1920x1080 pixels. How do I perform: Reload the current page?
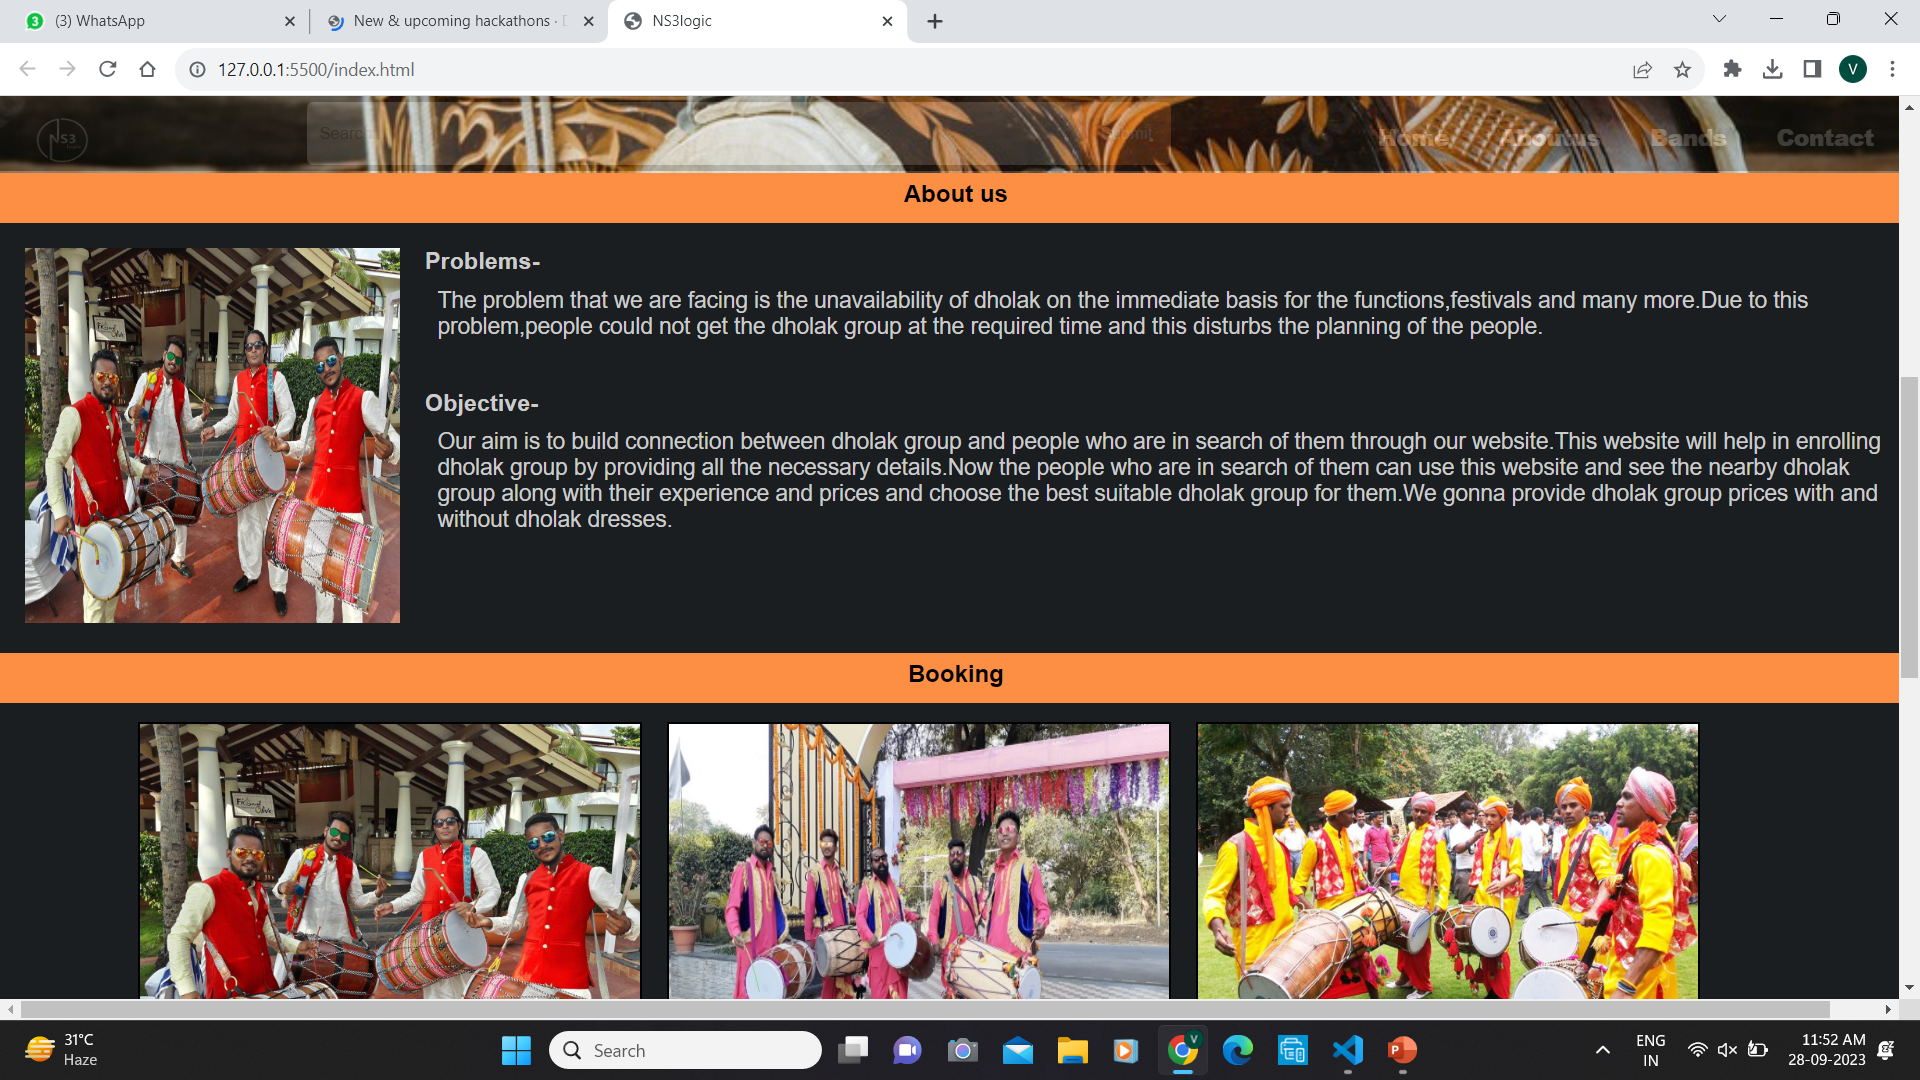click(x=108, y=69)
